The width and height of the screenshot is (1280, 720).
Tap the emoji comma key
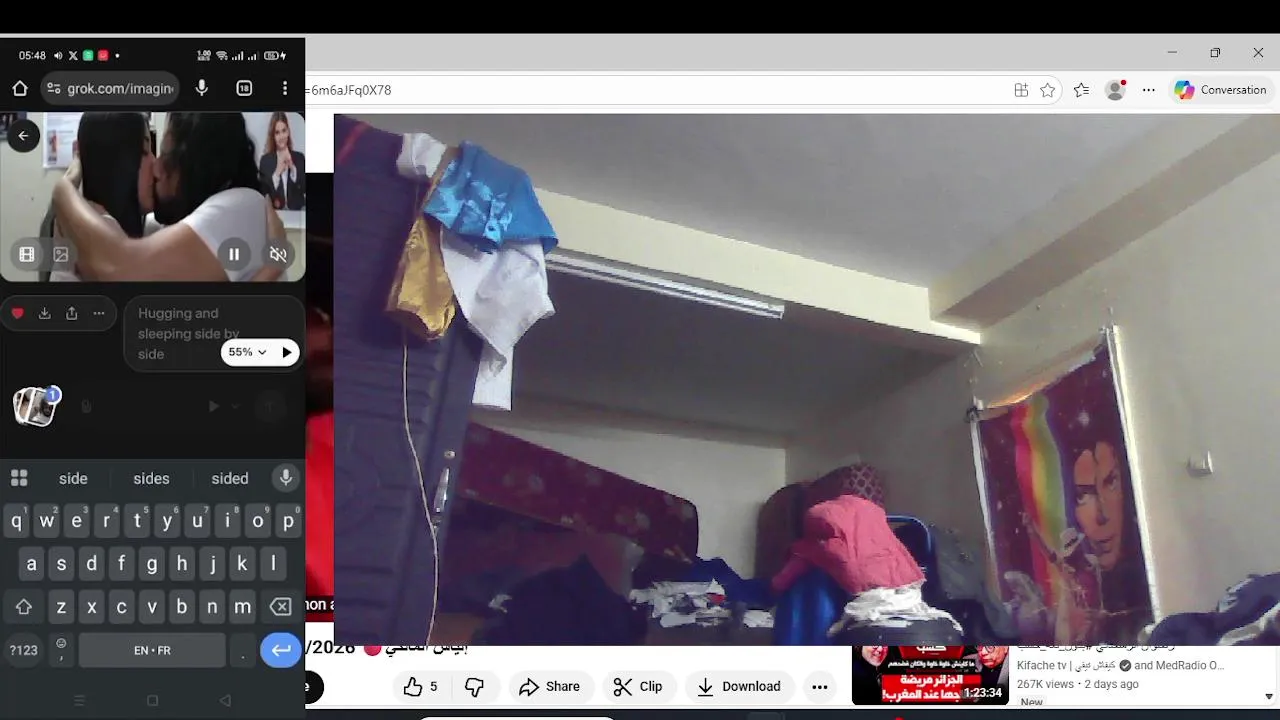coord(61,650)
